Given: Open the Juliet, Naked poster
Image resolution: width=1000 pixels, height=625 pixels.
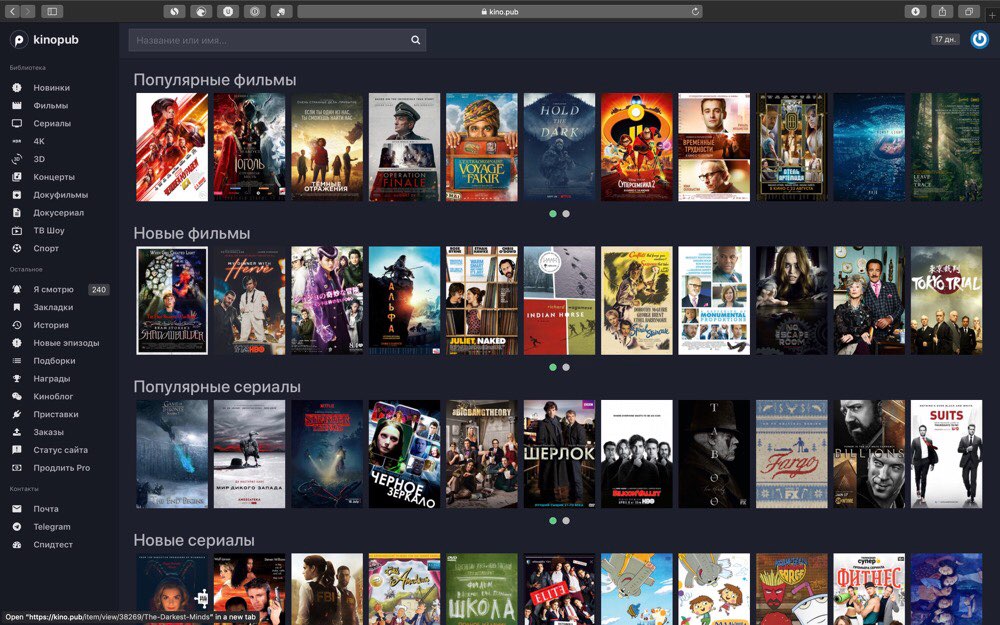Looking at the screenshot, I should point(482,300).
